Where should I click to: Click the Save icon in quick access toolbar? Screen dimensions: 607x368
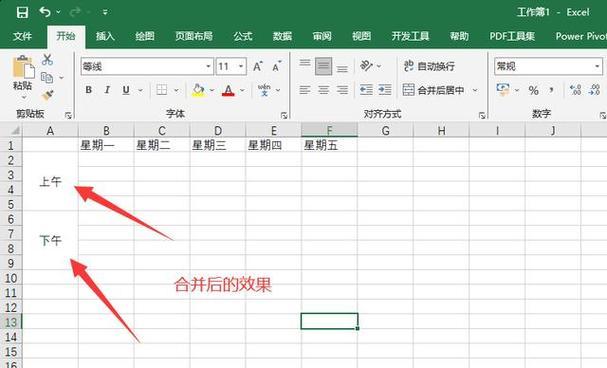22,12
